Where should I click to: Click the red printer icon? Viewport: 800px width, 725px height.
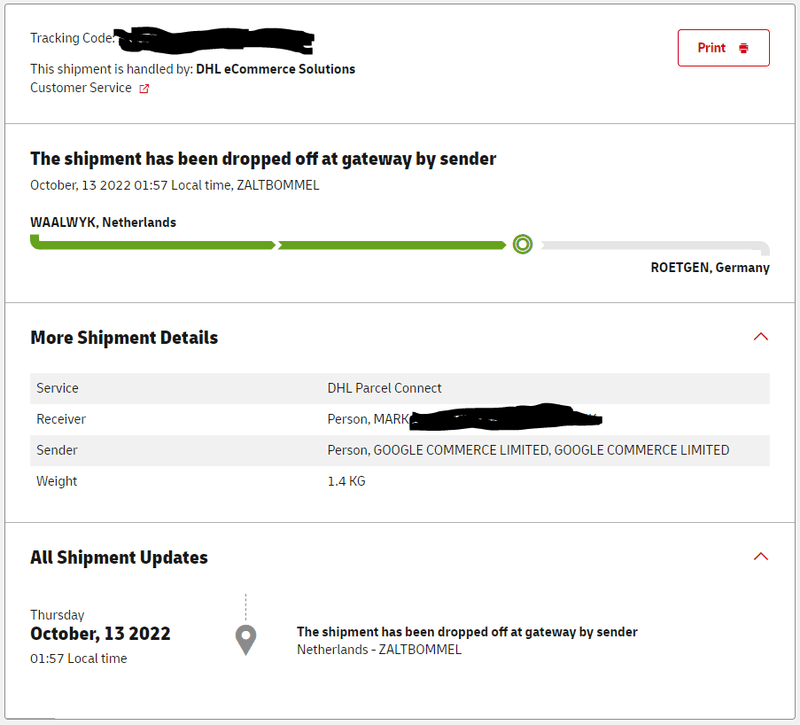pos(743,48)
